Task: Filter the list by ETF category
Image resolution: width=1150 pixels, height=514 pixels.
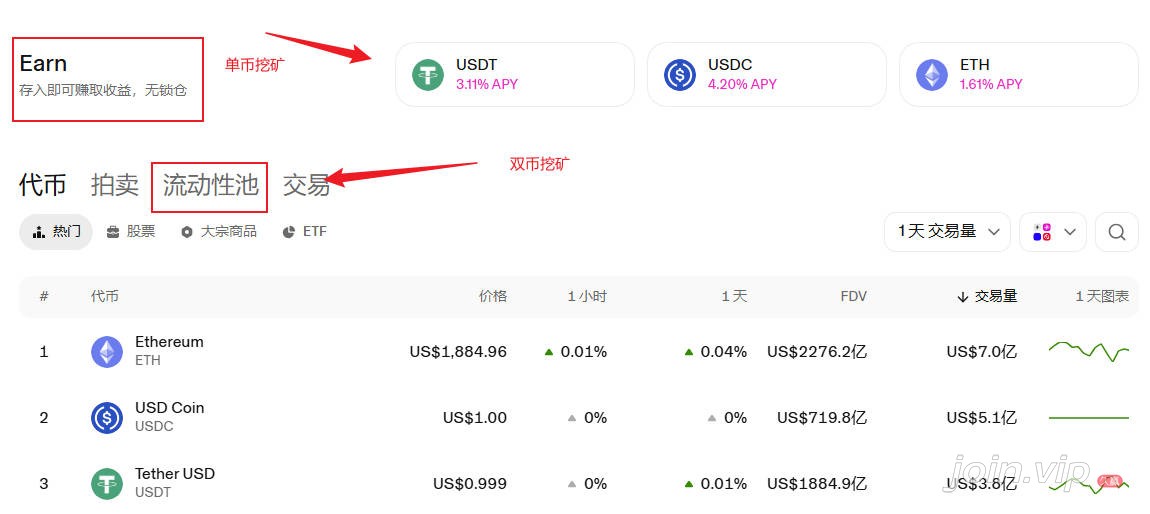Action: 304,232
